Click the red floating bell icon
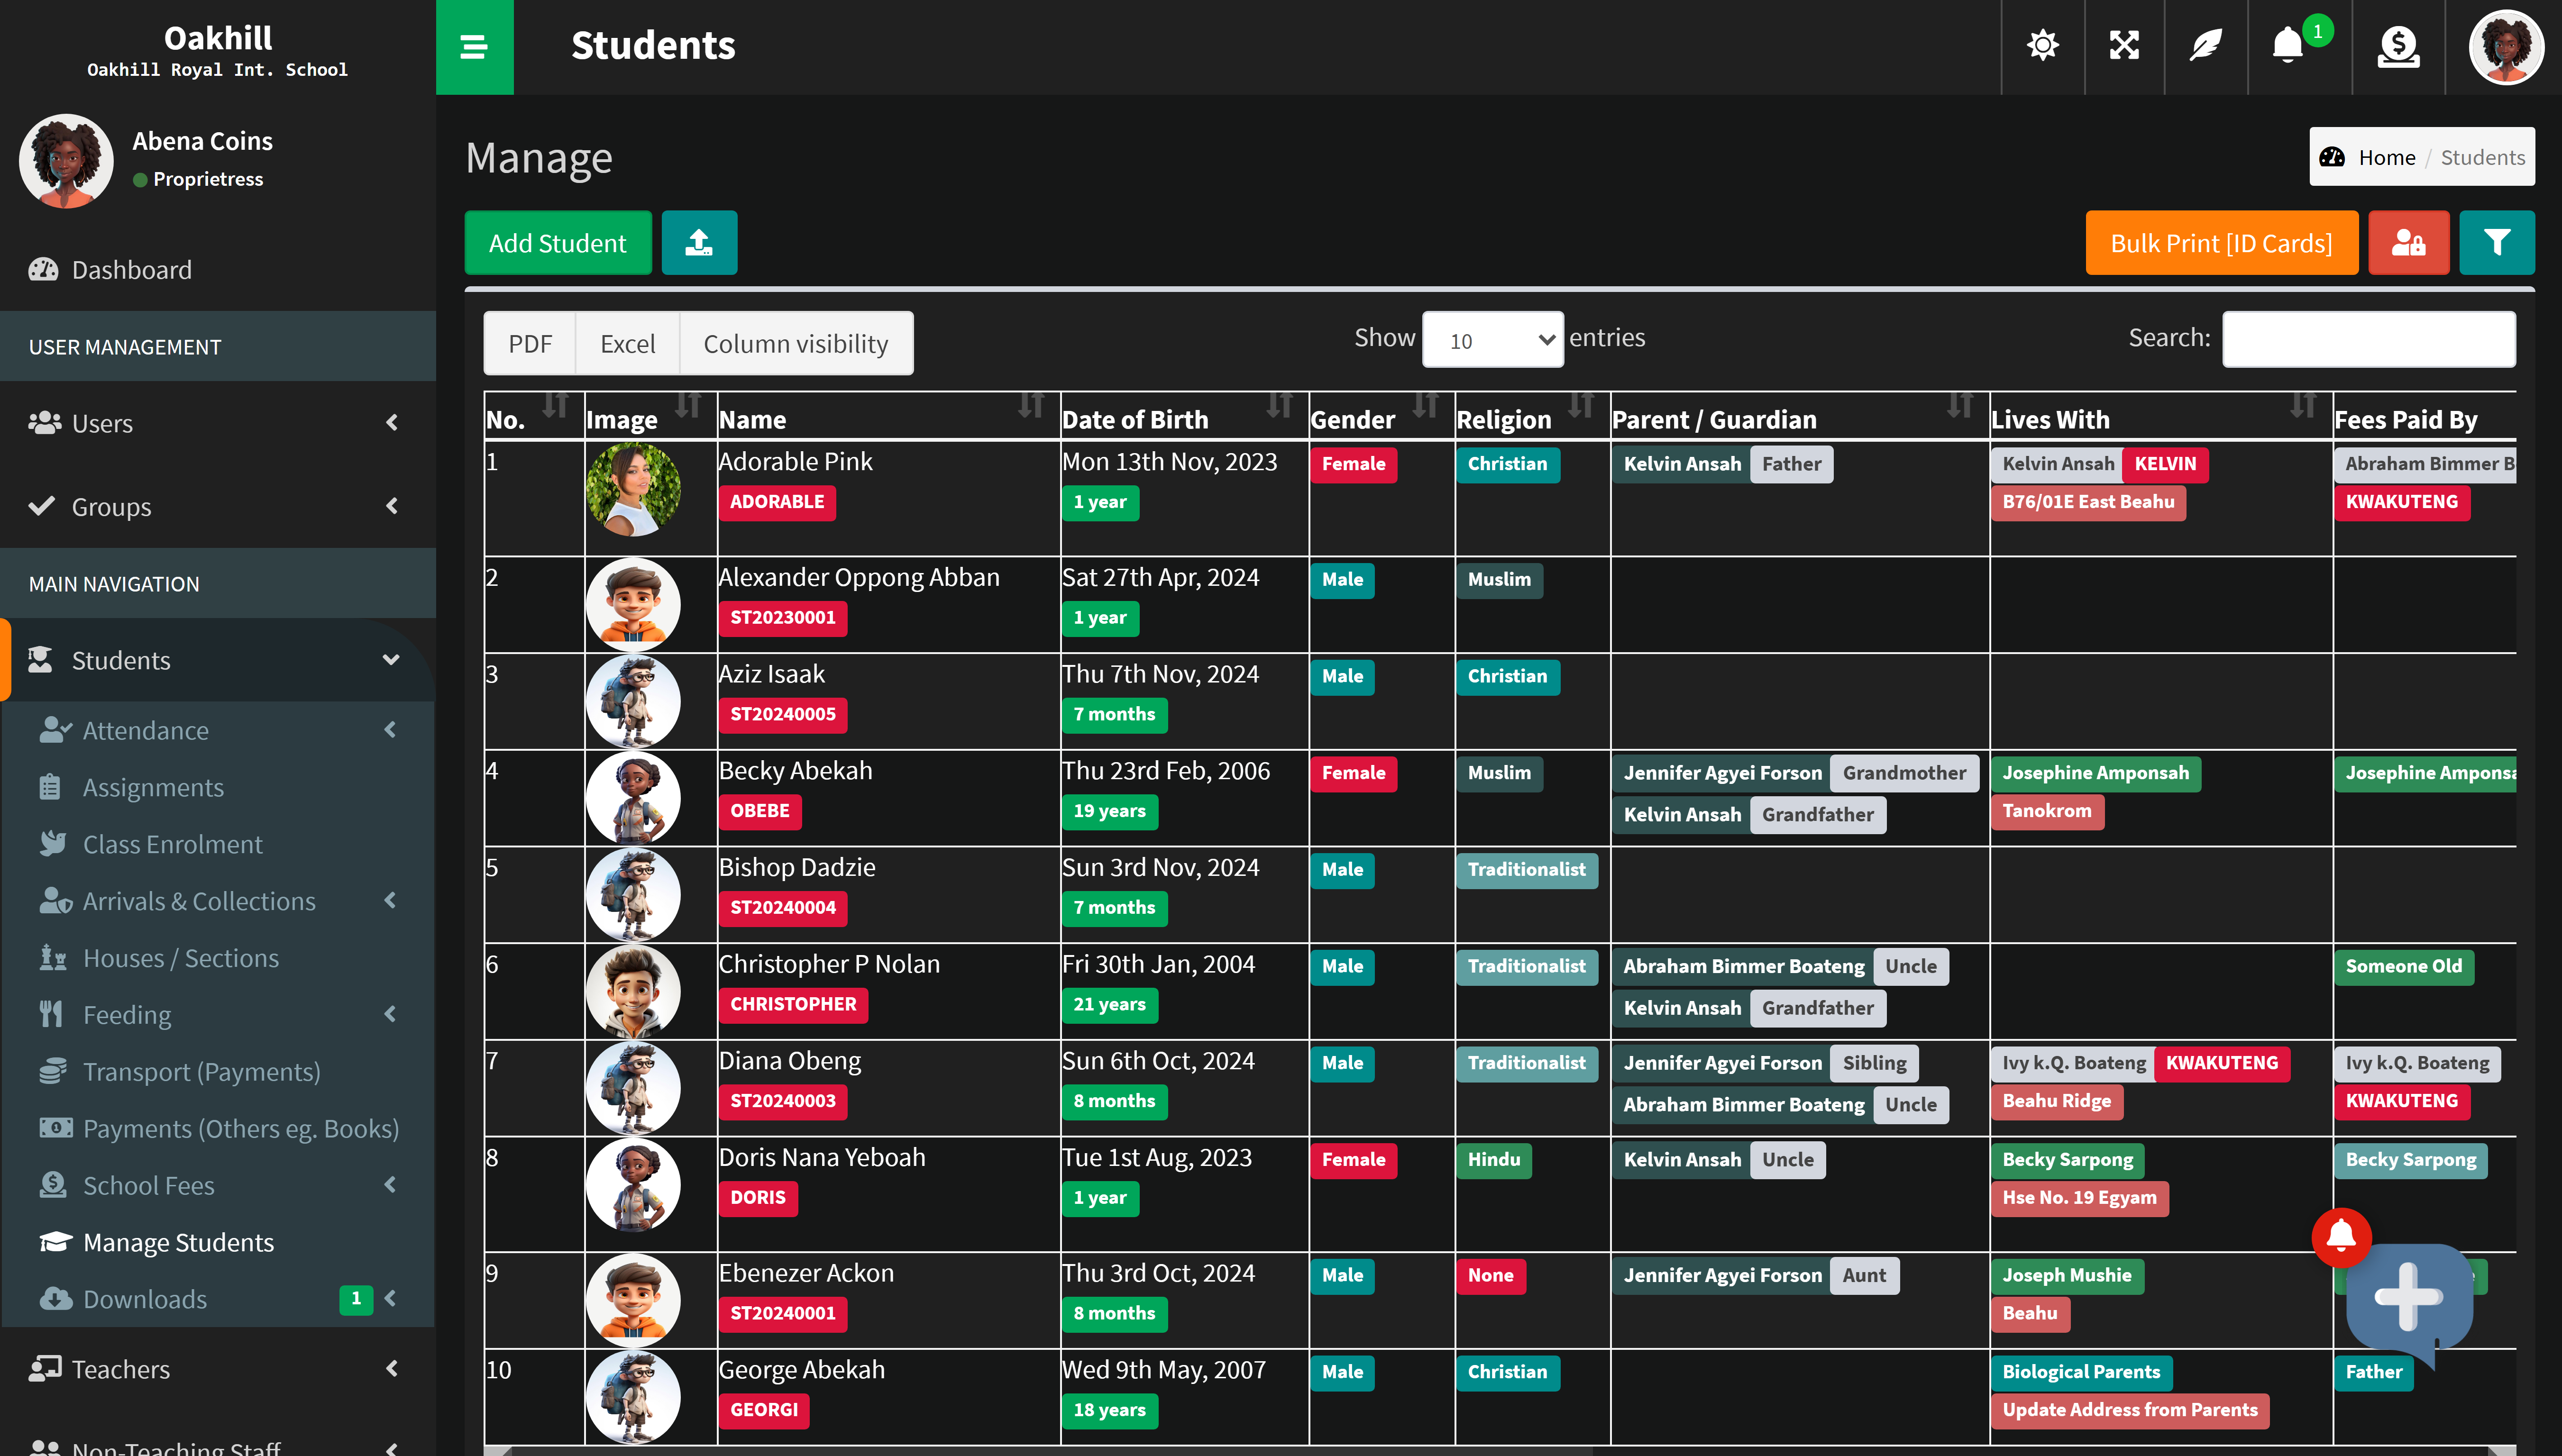Viewport: 2562px width, 1456px height. (2341, 1236)
